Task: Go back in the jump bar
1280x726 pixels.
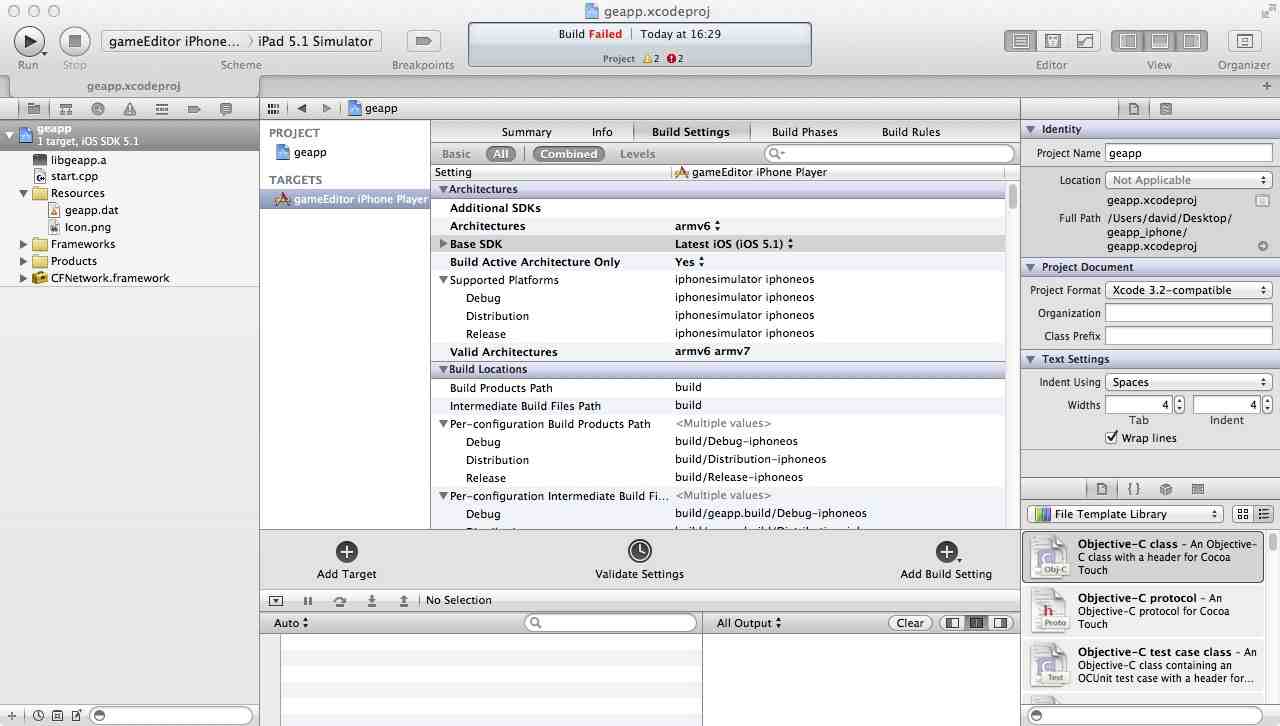Action: tap(301, 108)
